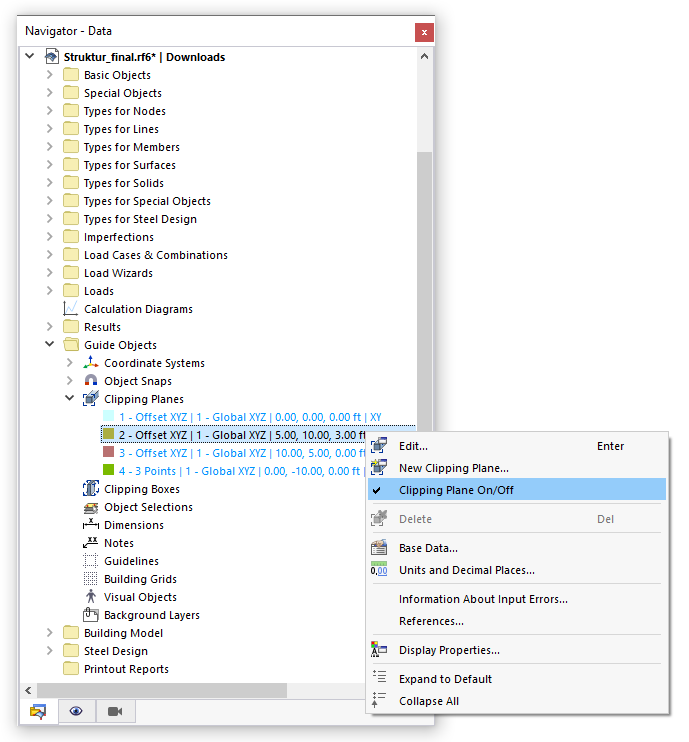
Task: Click the Guidelines dotted square icon
Action: [90, 561]
